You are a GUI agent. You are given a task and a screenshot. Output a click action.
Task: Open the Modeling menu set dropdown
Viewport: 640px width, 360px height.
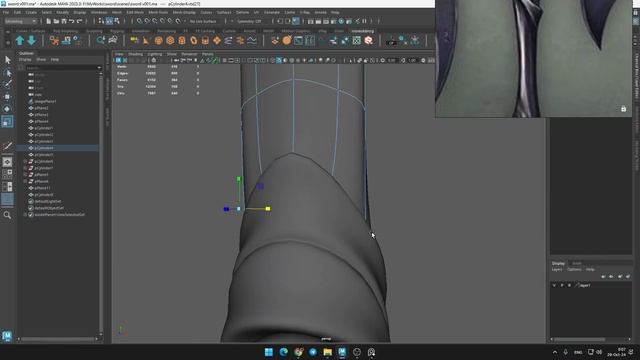[20, 21]
